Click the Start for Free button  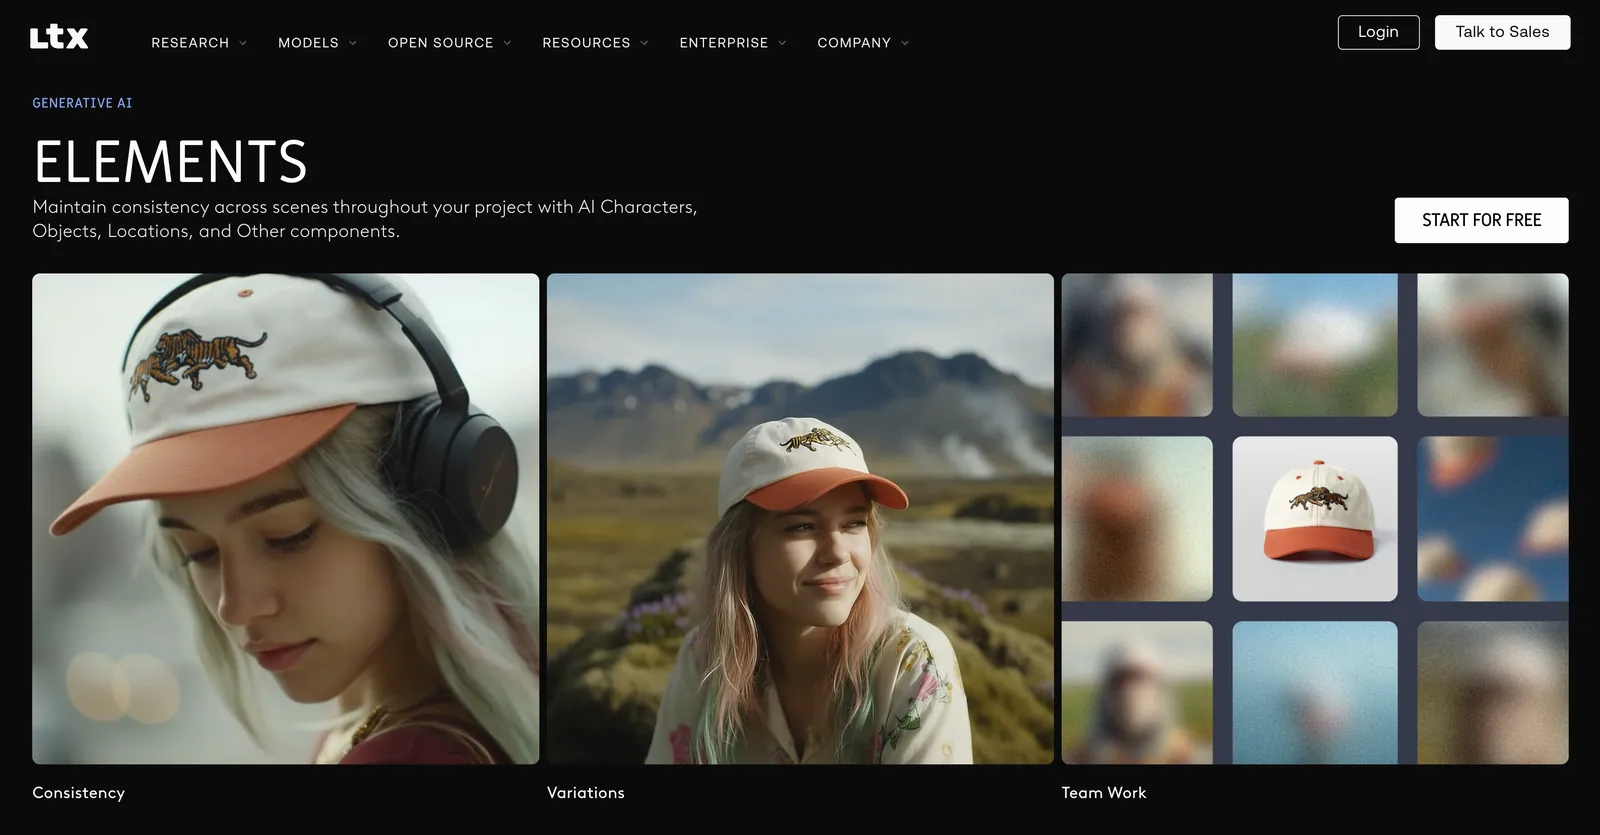coord(1481,220)
